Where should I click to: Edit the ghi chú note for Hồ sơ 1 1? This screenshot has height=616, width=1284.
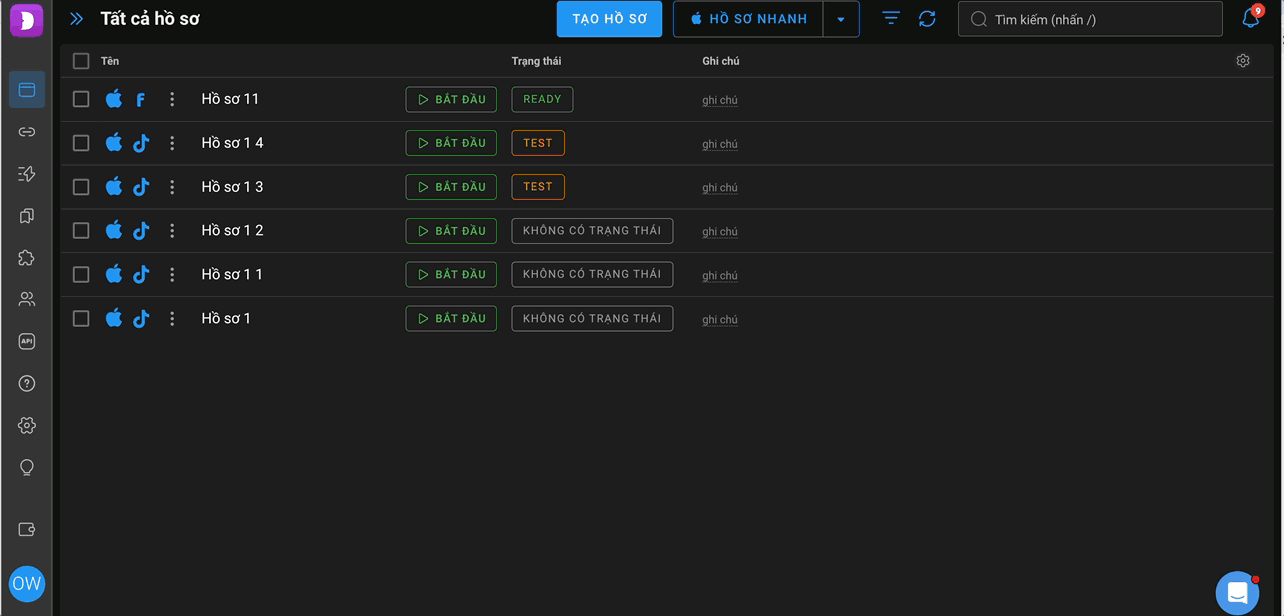tap(720, 275)
